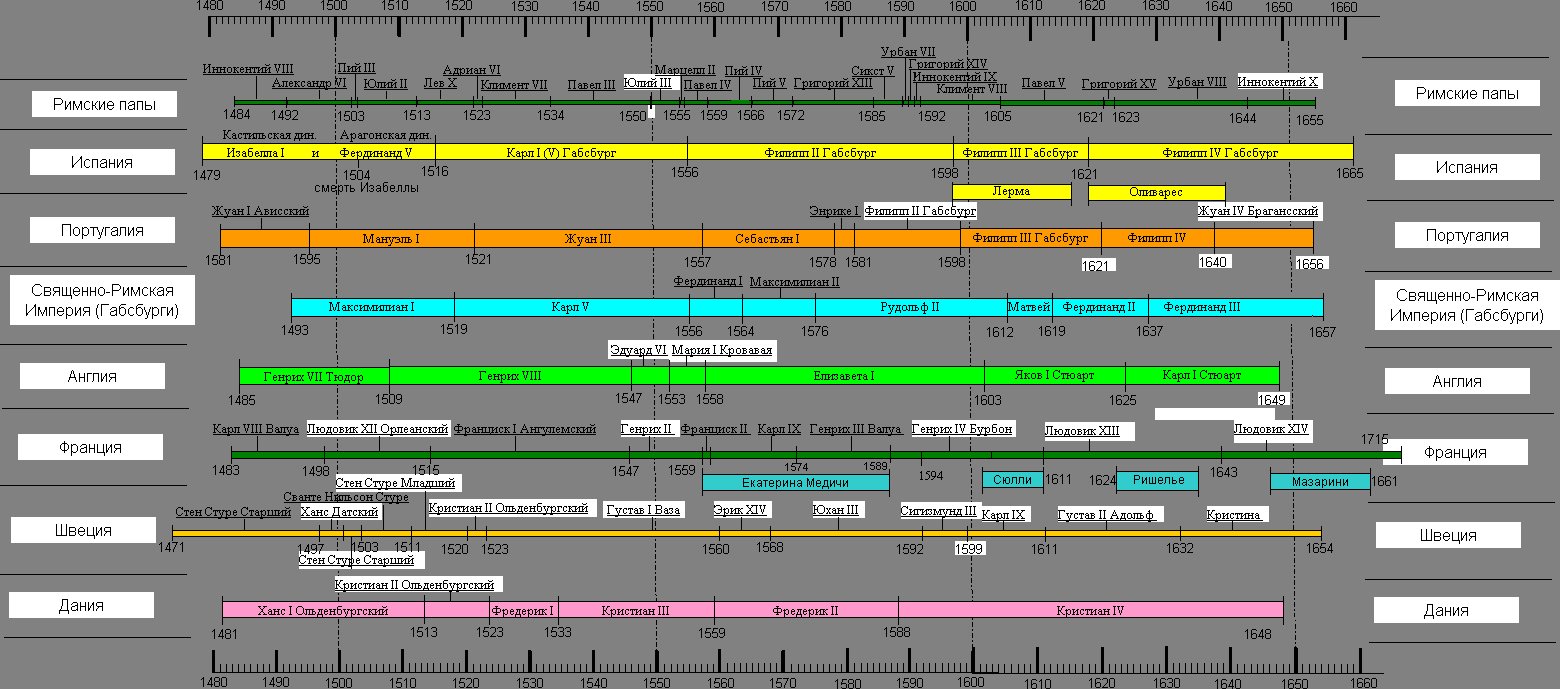The height and width of the screenshot is (689, 1560).
Task: Select the Павел III label
Action: tap(591, 85)
